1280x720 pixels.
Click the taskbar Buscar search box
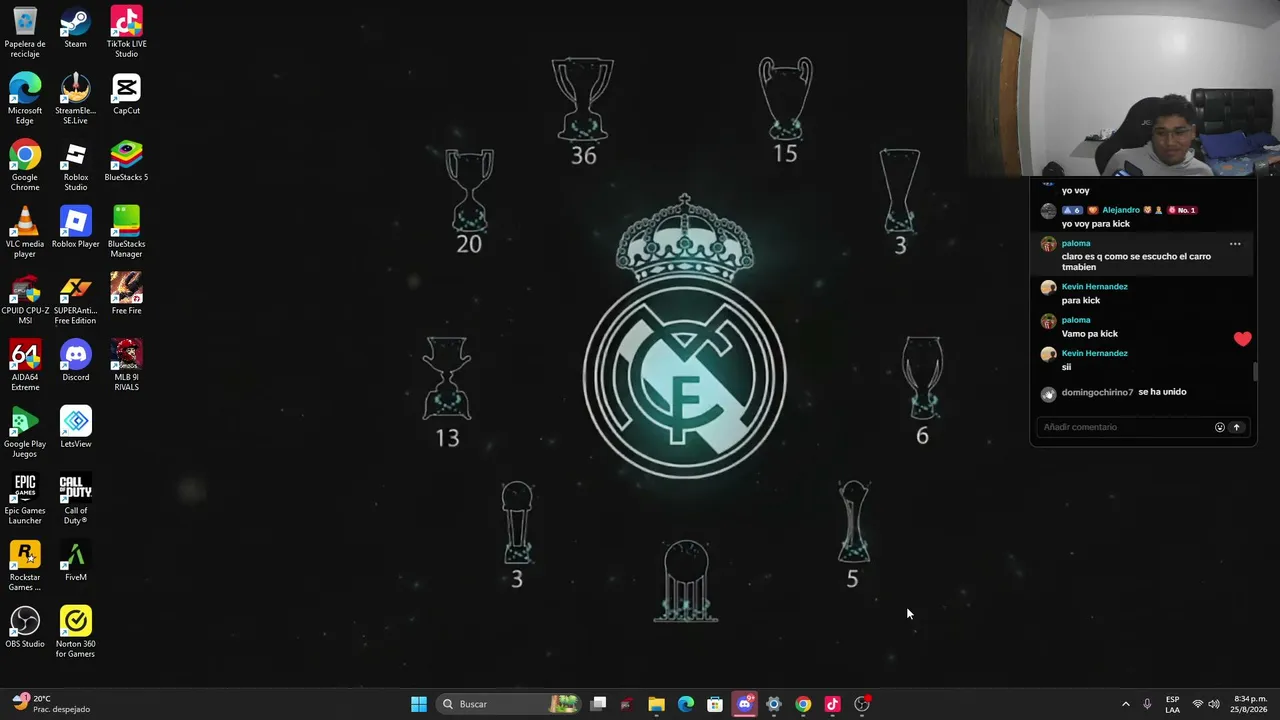(x=509, y=704)
